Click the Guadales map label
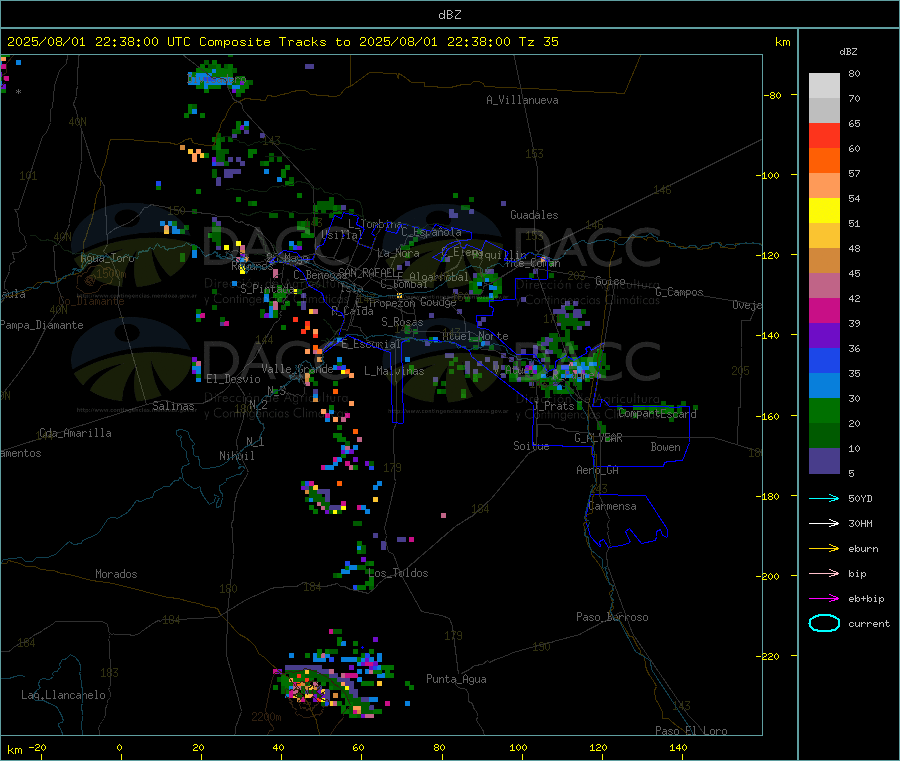 coord(534,215)
